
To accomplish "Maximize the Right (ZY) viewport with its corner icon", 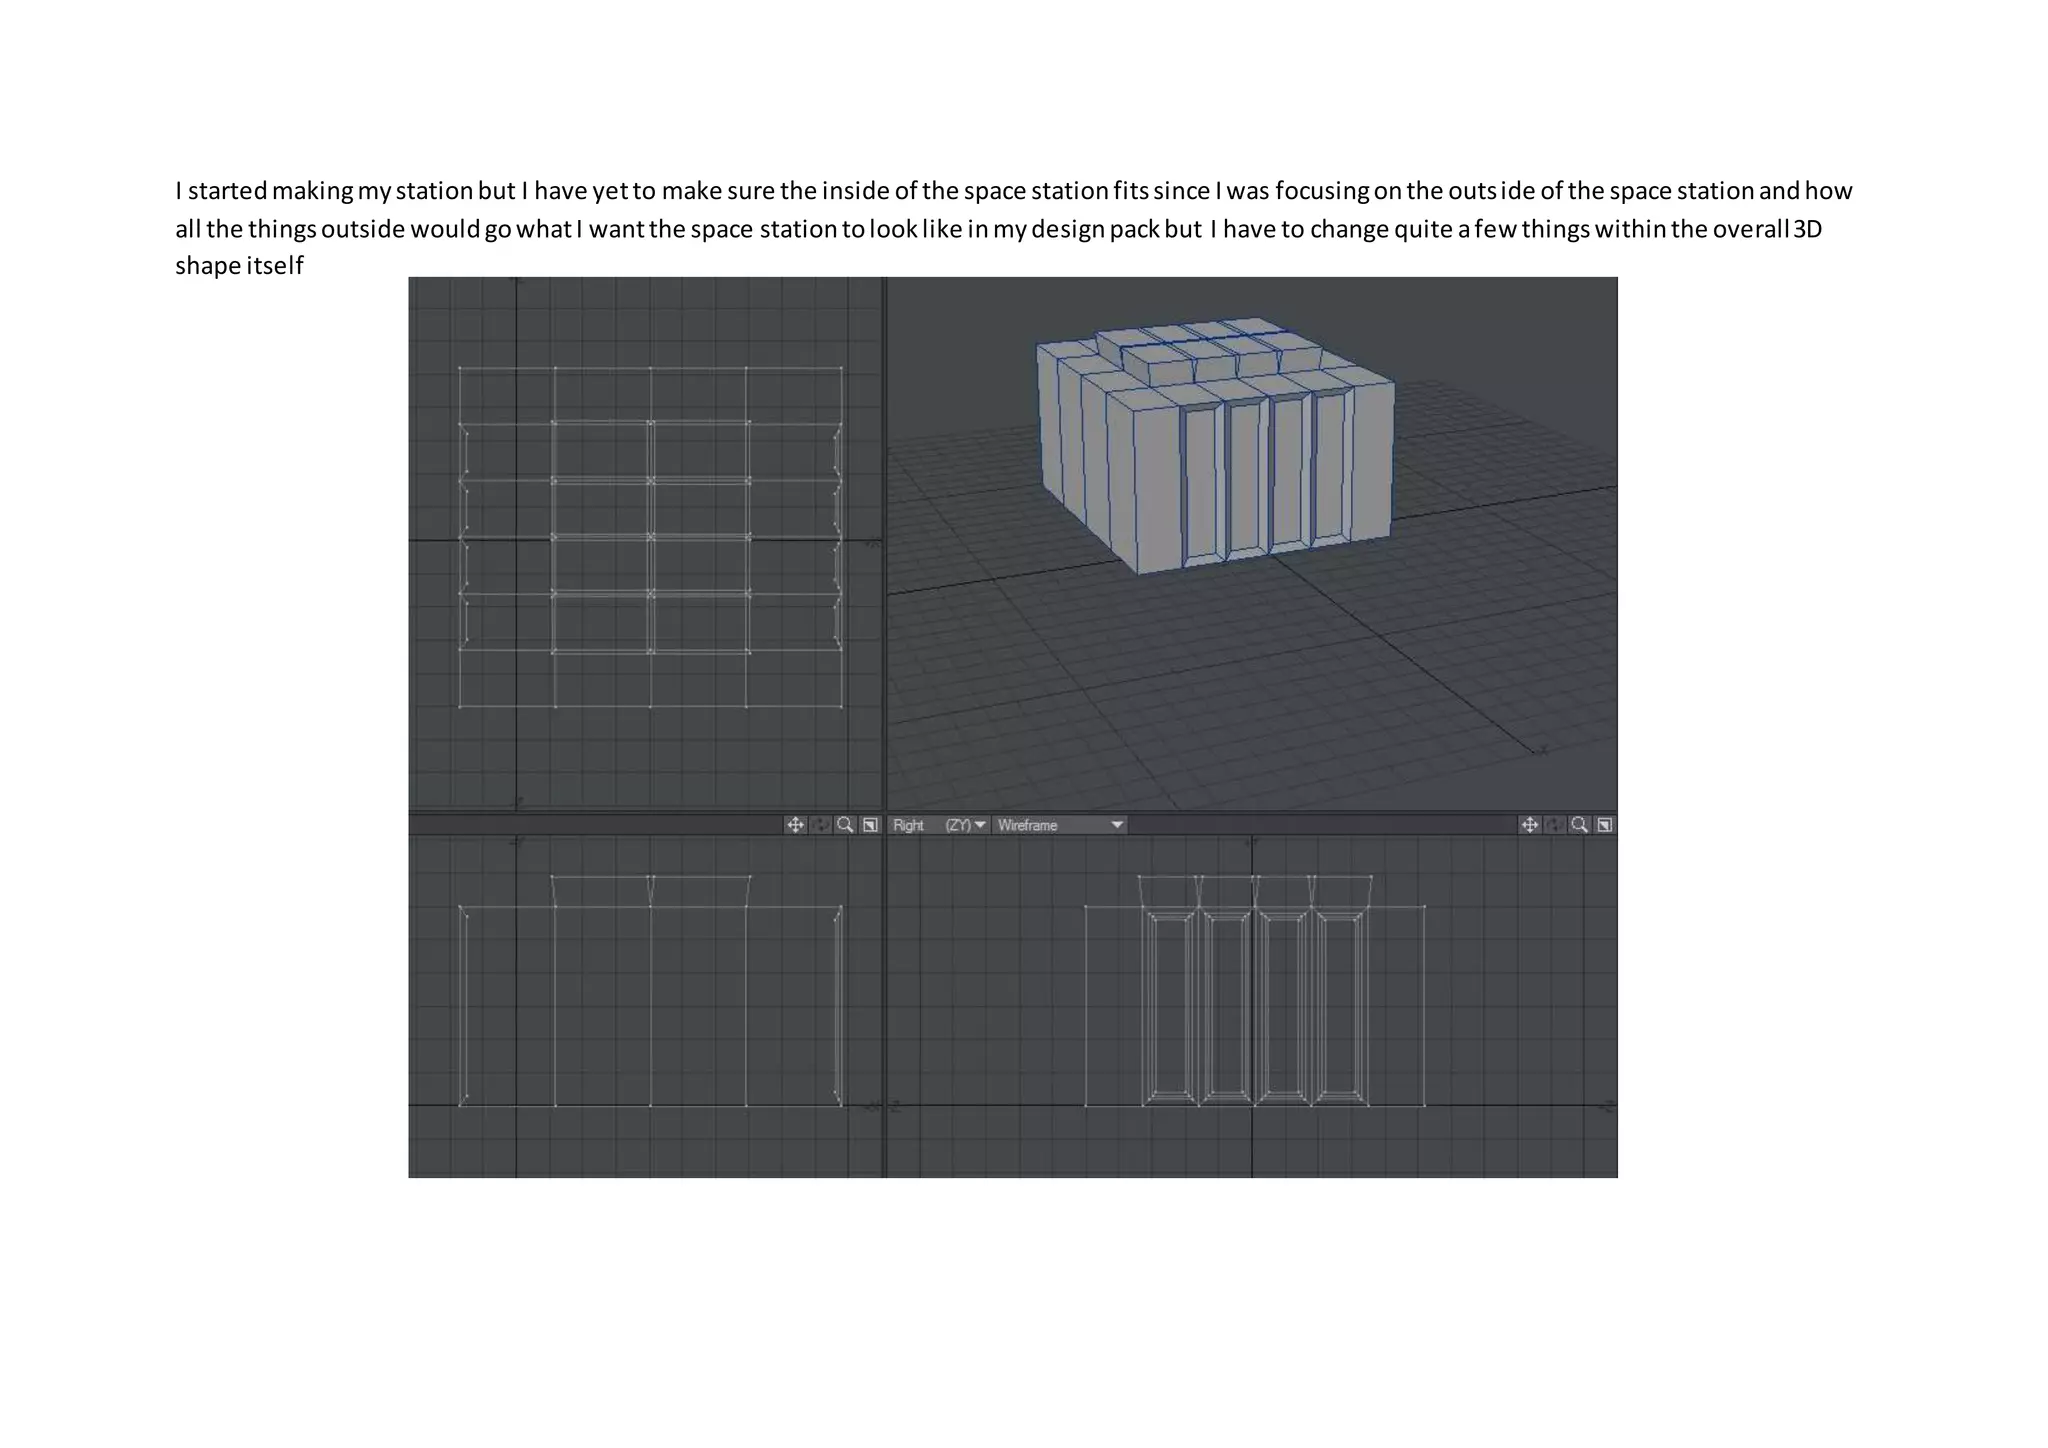I will (x=1604, y=825).
